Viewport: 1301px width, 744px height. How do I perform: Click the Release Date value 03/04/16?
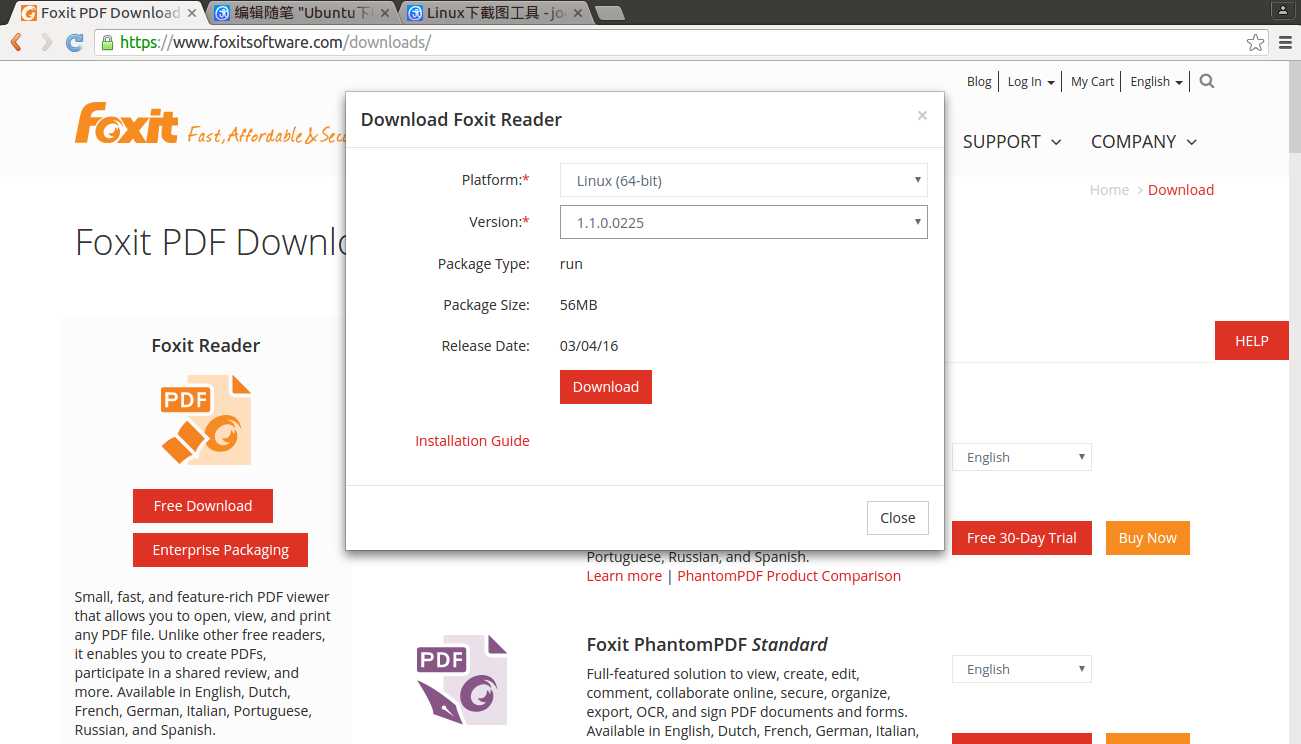(589, 346)
